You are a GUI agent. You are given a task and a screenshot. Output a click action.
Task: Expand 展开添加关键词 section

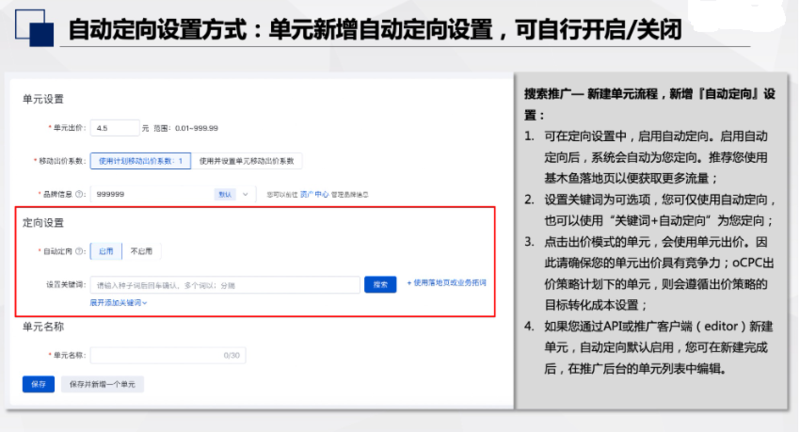click(118, 303)
